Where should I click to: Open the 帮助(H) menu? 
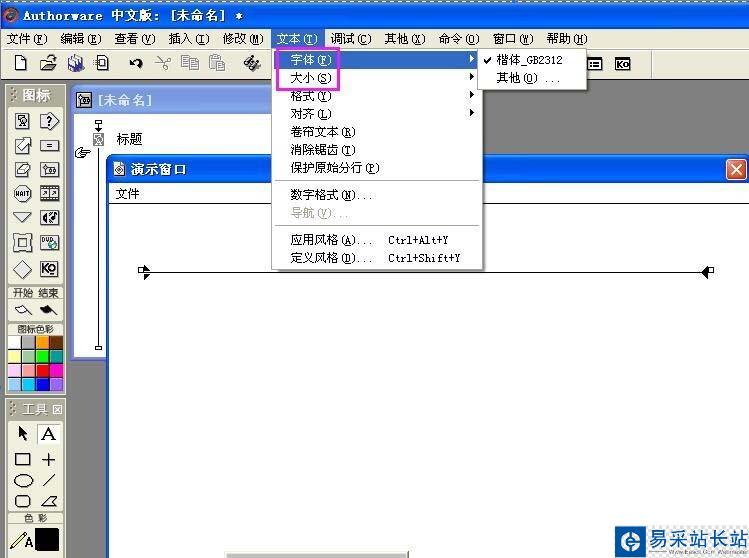point(567,39)
